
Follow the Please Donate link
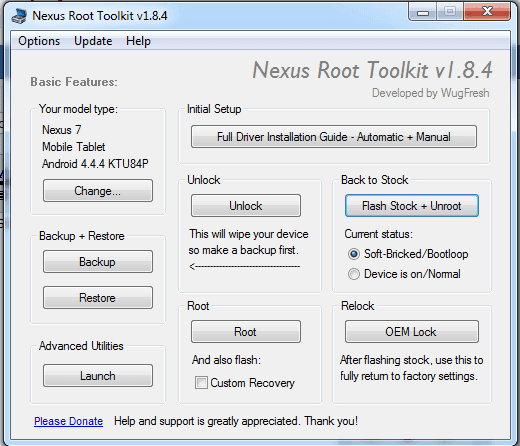(68, 421)
